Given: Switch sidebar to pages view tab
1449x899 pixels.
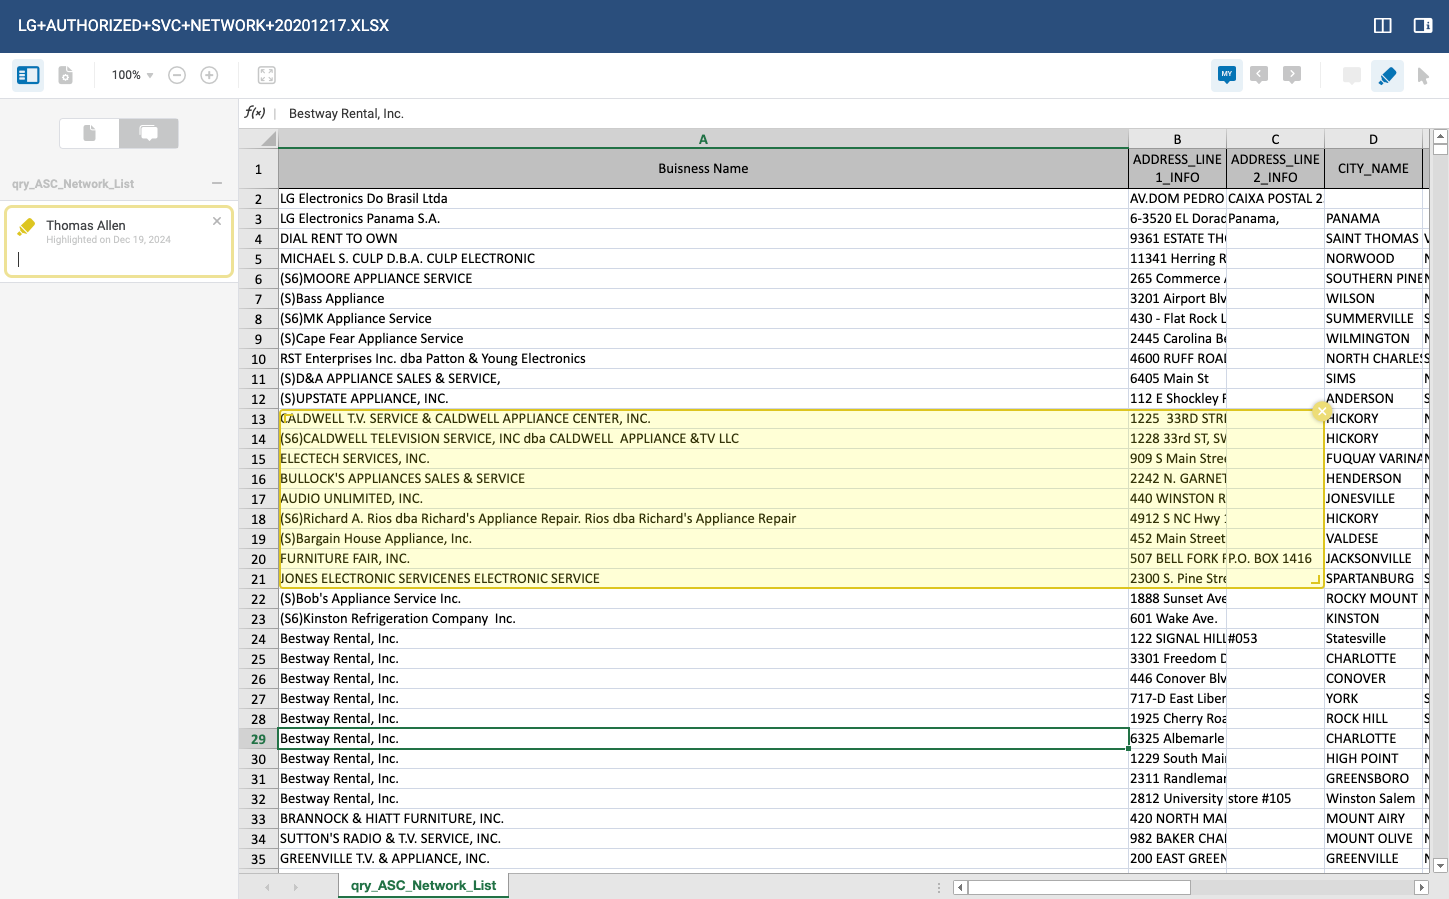Looking at the screenshot, I should (89, 133).
